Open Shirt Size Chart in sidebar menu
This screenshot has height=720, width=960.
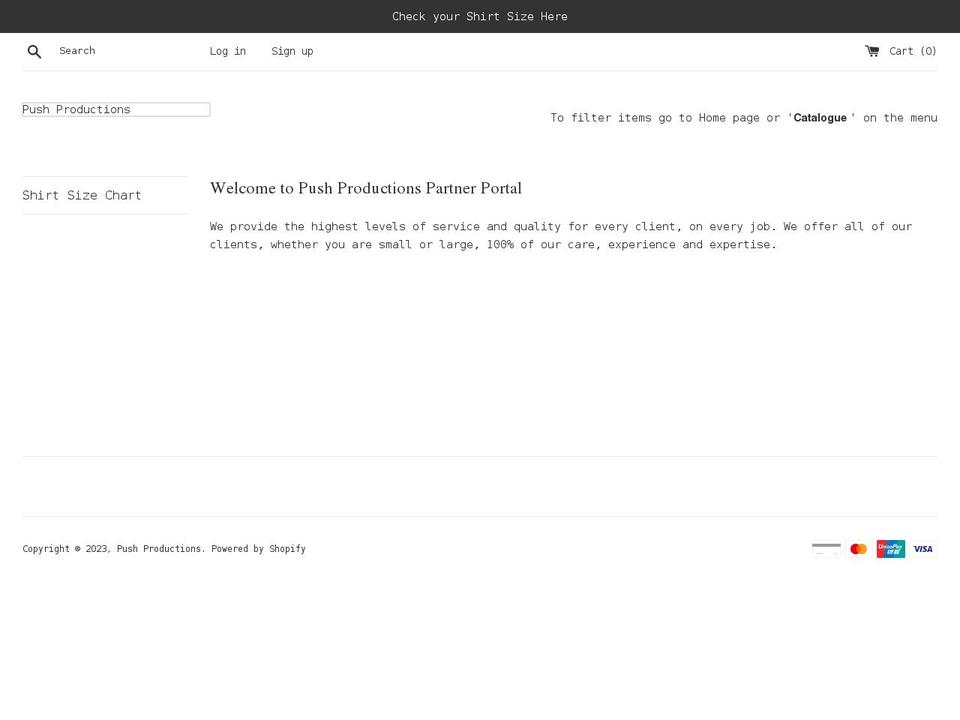point(81,195)
